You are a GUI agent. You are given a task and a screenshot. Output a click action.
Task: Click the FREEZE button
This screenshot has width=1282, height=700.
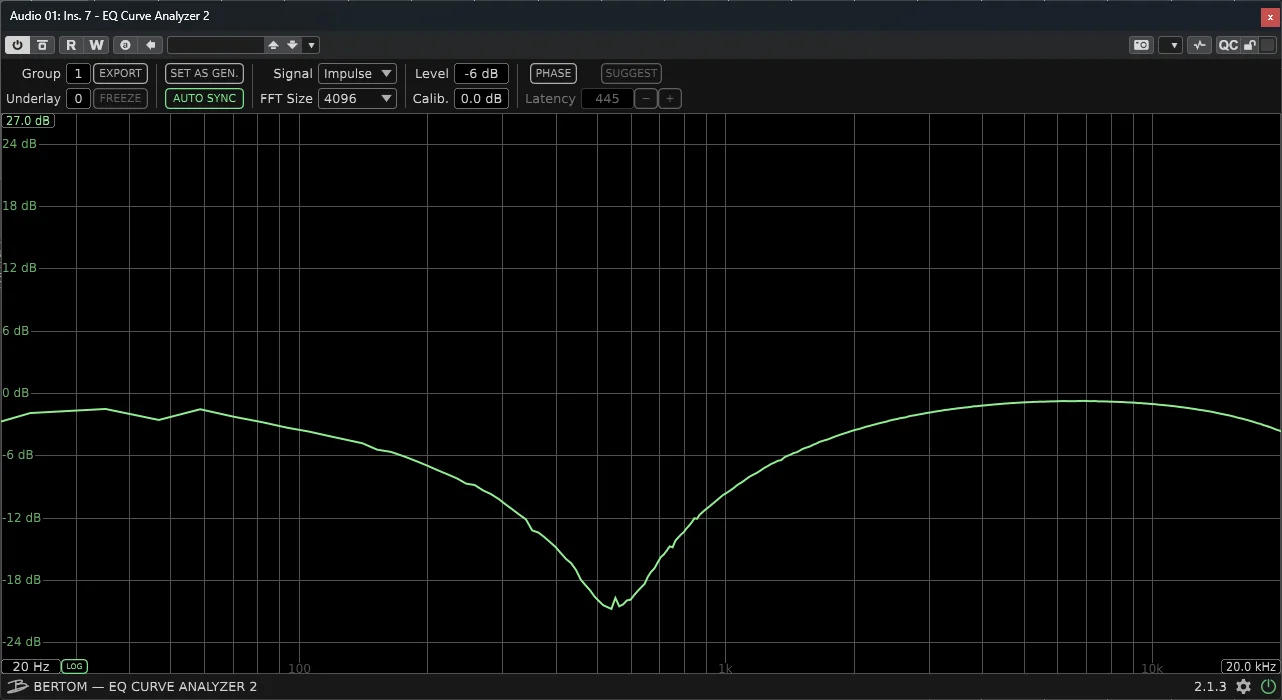[x=120, y=98]
